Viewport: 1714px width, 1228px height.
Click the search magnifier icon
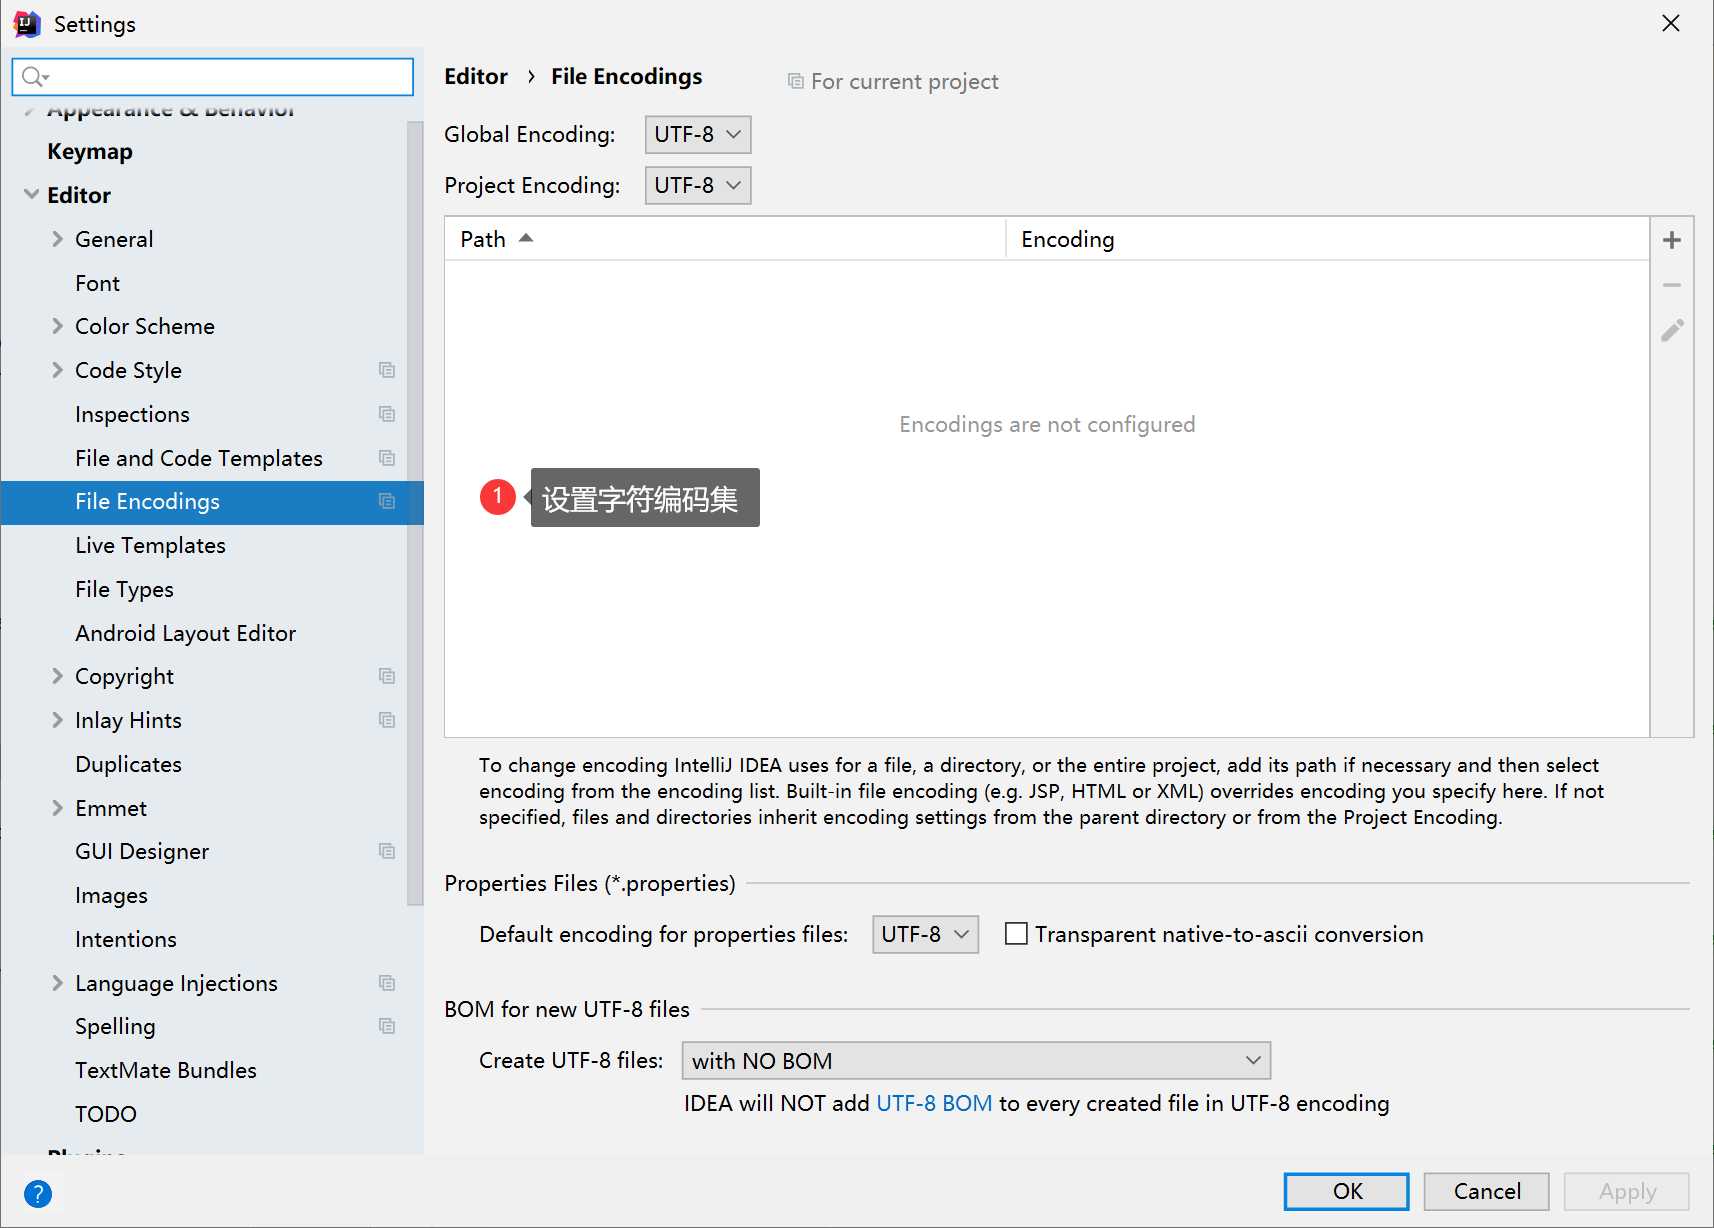click(34, 76)
